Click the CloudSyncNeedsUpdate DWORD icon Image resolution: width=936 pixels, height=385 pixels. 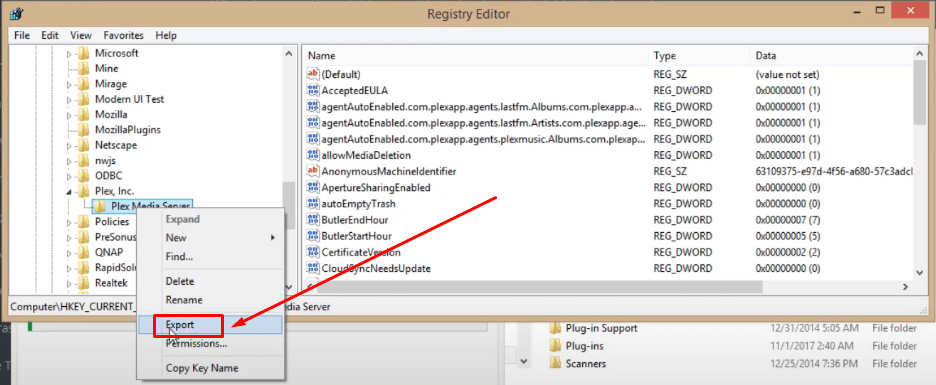click(313, 268)
